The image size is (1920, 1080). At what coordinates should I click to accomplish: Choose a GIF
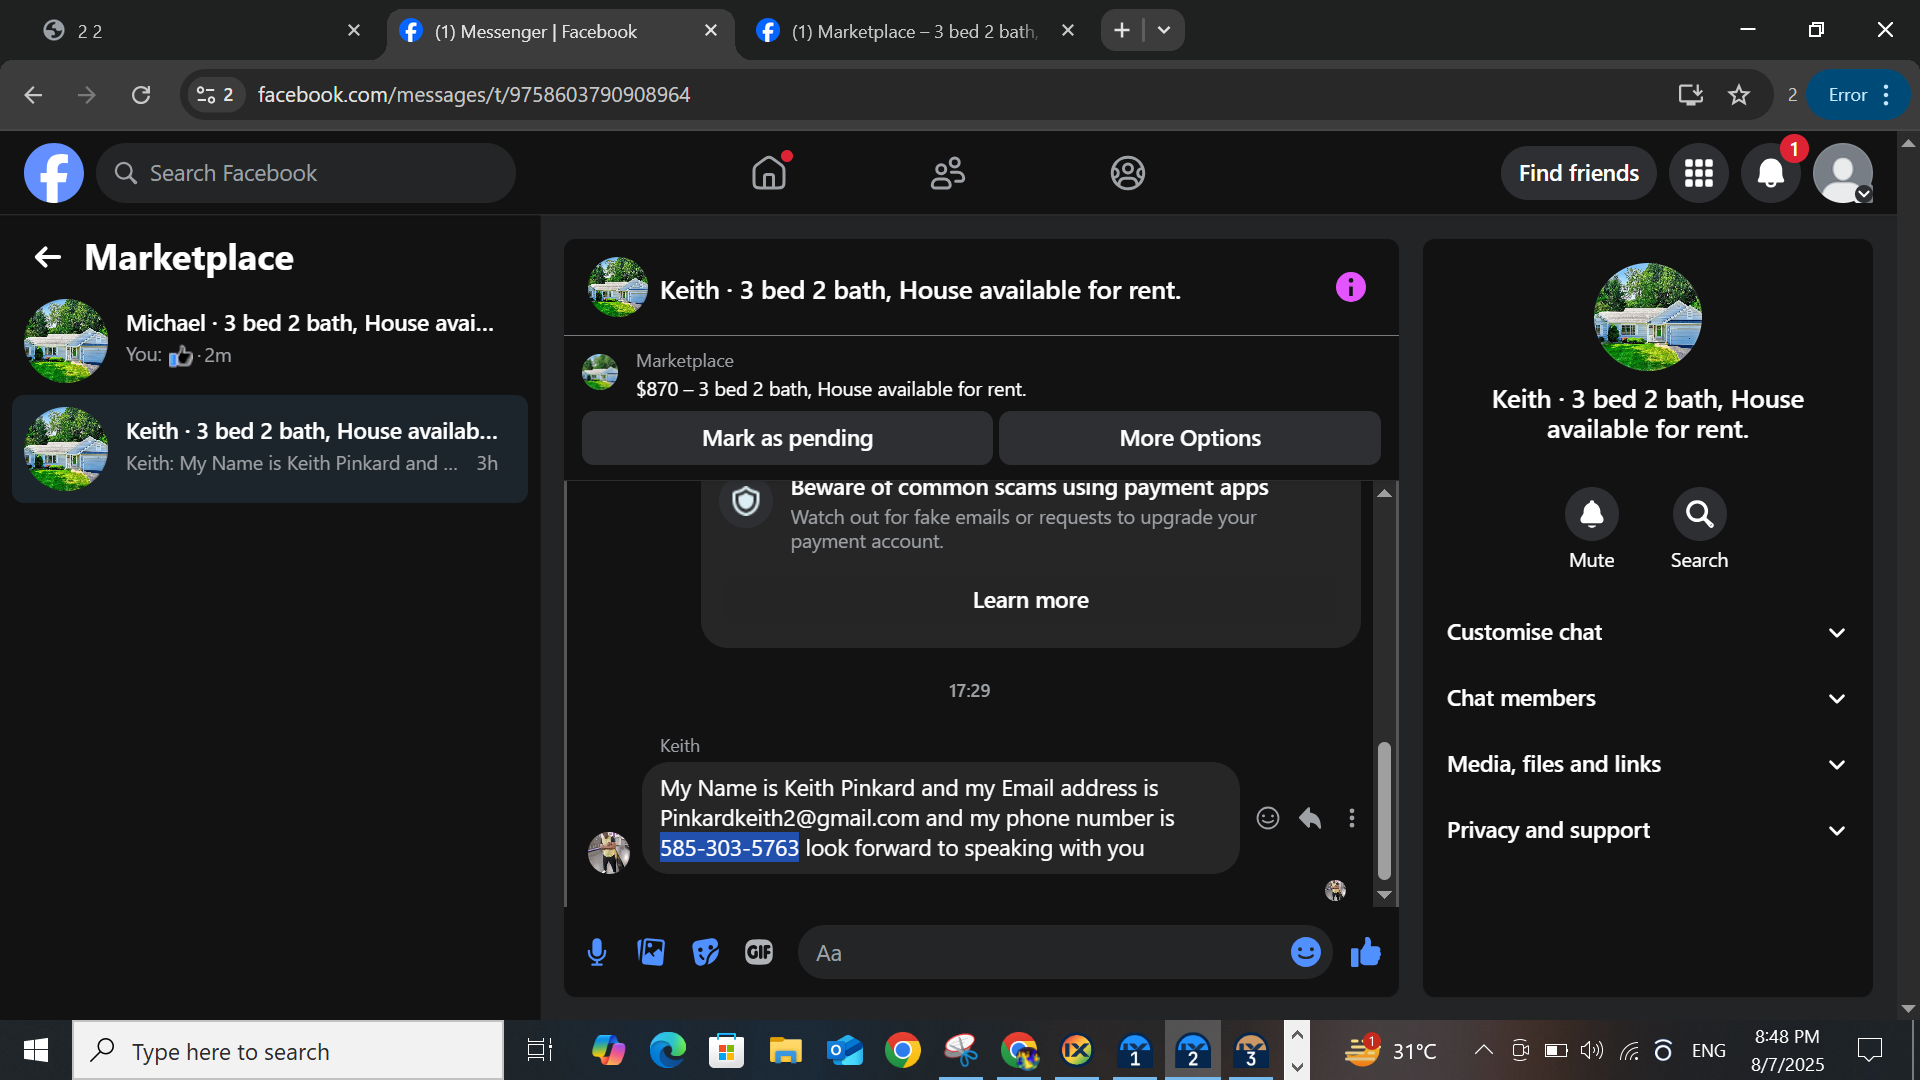coord(759,952)
